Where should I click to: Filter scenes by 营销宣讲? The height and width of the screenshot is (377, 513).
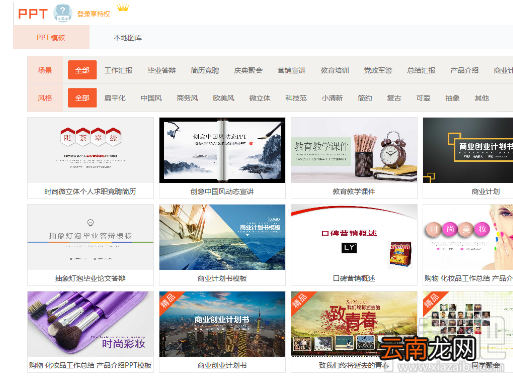[292, 70]
